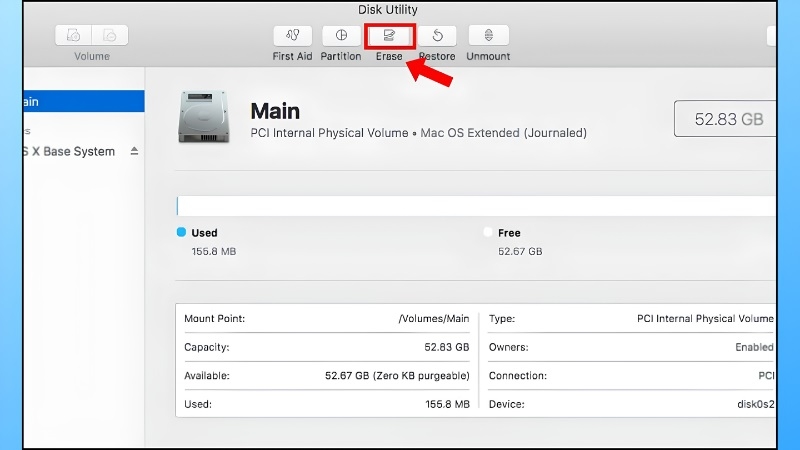Select the Main volume in sidebar
The image size is (800, 450).
tap(84, 102)
